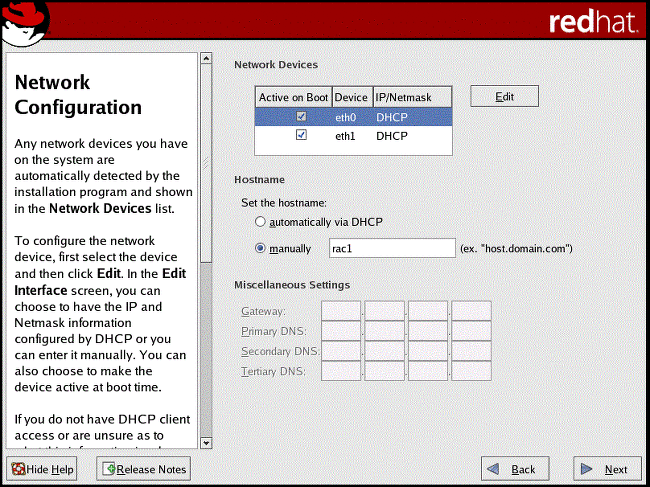Select the manually hostname radio button

pyautogui.click(x=260, y=248)
